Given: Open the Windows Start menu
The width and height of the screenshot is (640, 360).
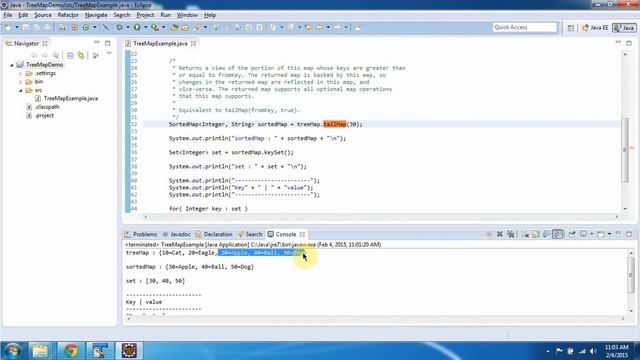Looking at the screenshot, I should [12, 351].
